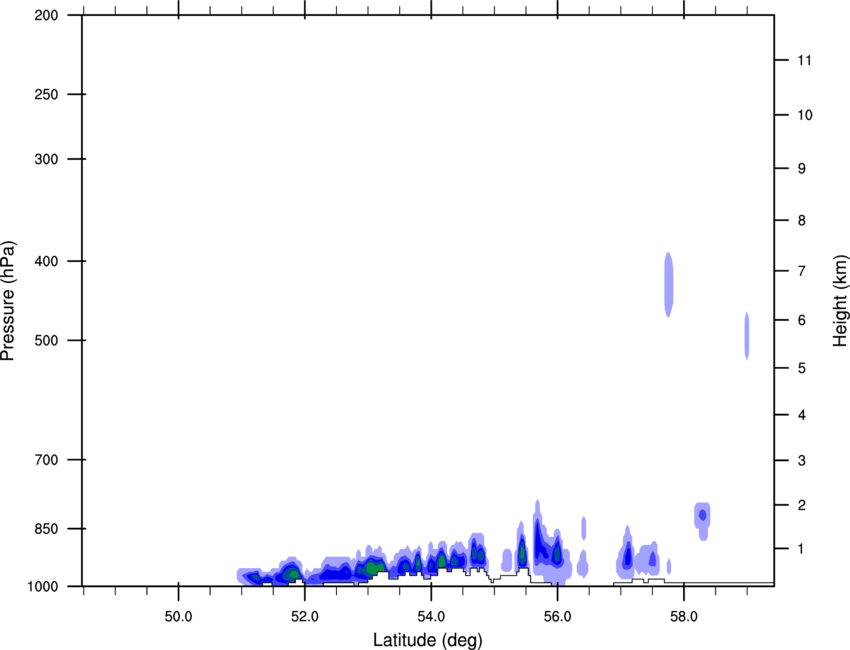Image resolution: width=850 pixels, height=650 pixels.
Task: Select the 250 pressure tick label
Action: coord(46,94)
